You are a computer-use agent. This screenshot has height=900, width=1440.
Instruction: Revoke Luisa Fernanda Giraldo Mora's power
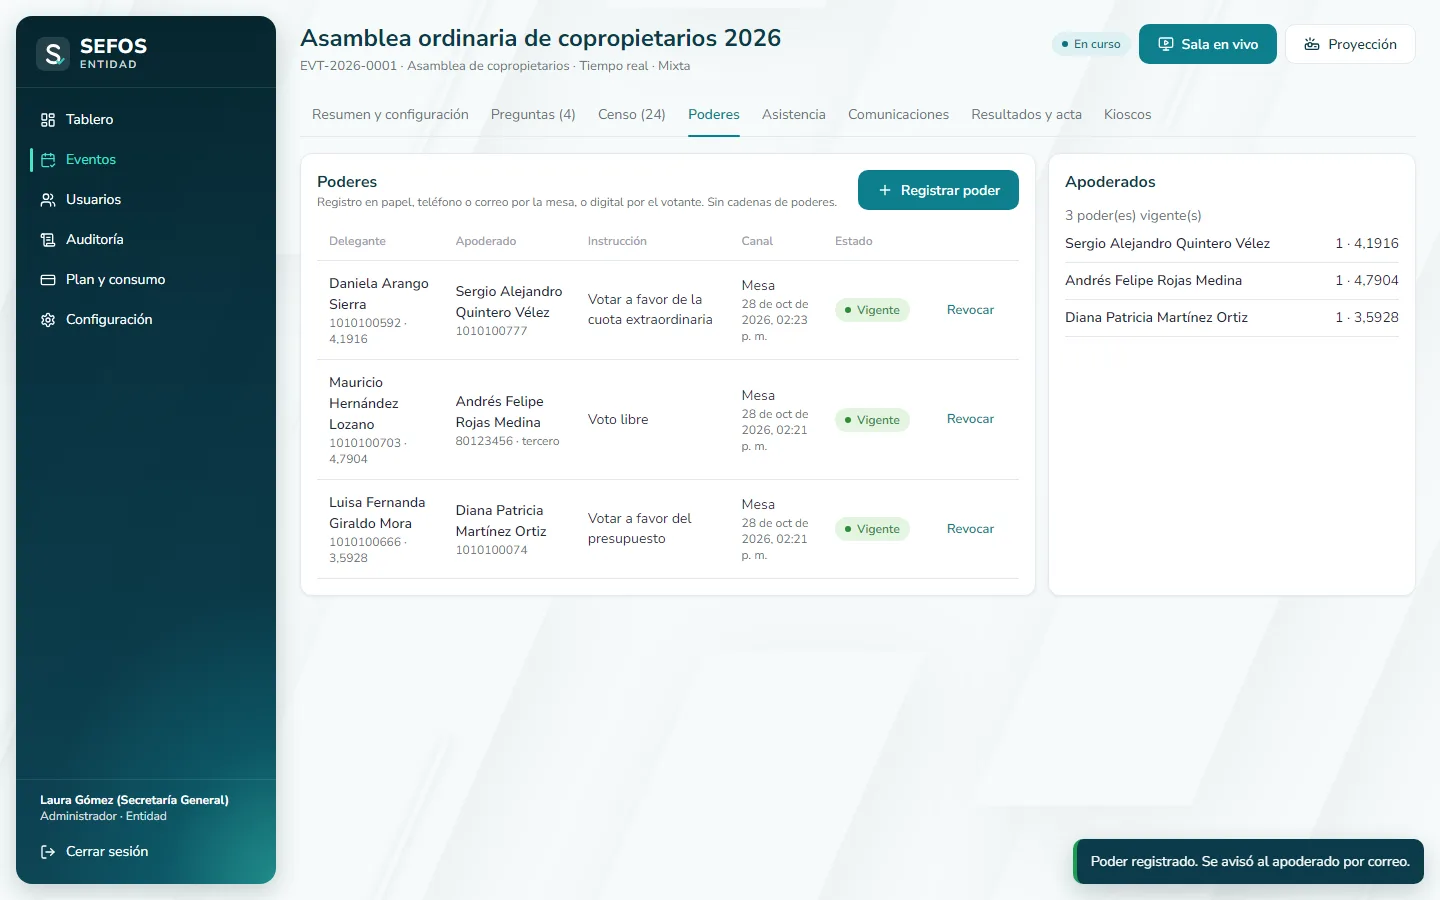[970, 529]
